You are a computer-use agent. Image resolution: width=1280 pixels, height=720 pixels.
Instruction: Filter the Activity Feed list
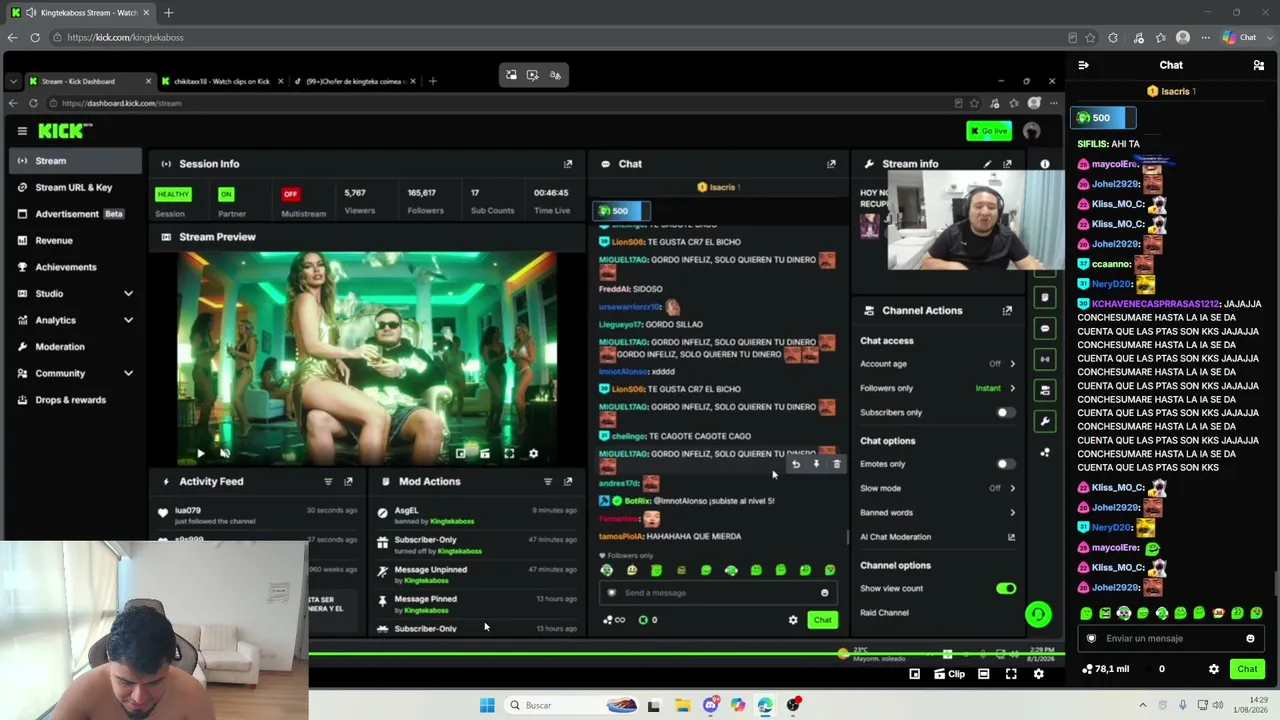click(328, 482)
